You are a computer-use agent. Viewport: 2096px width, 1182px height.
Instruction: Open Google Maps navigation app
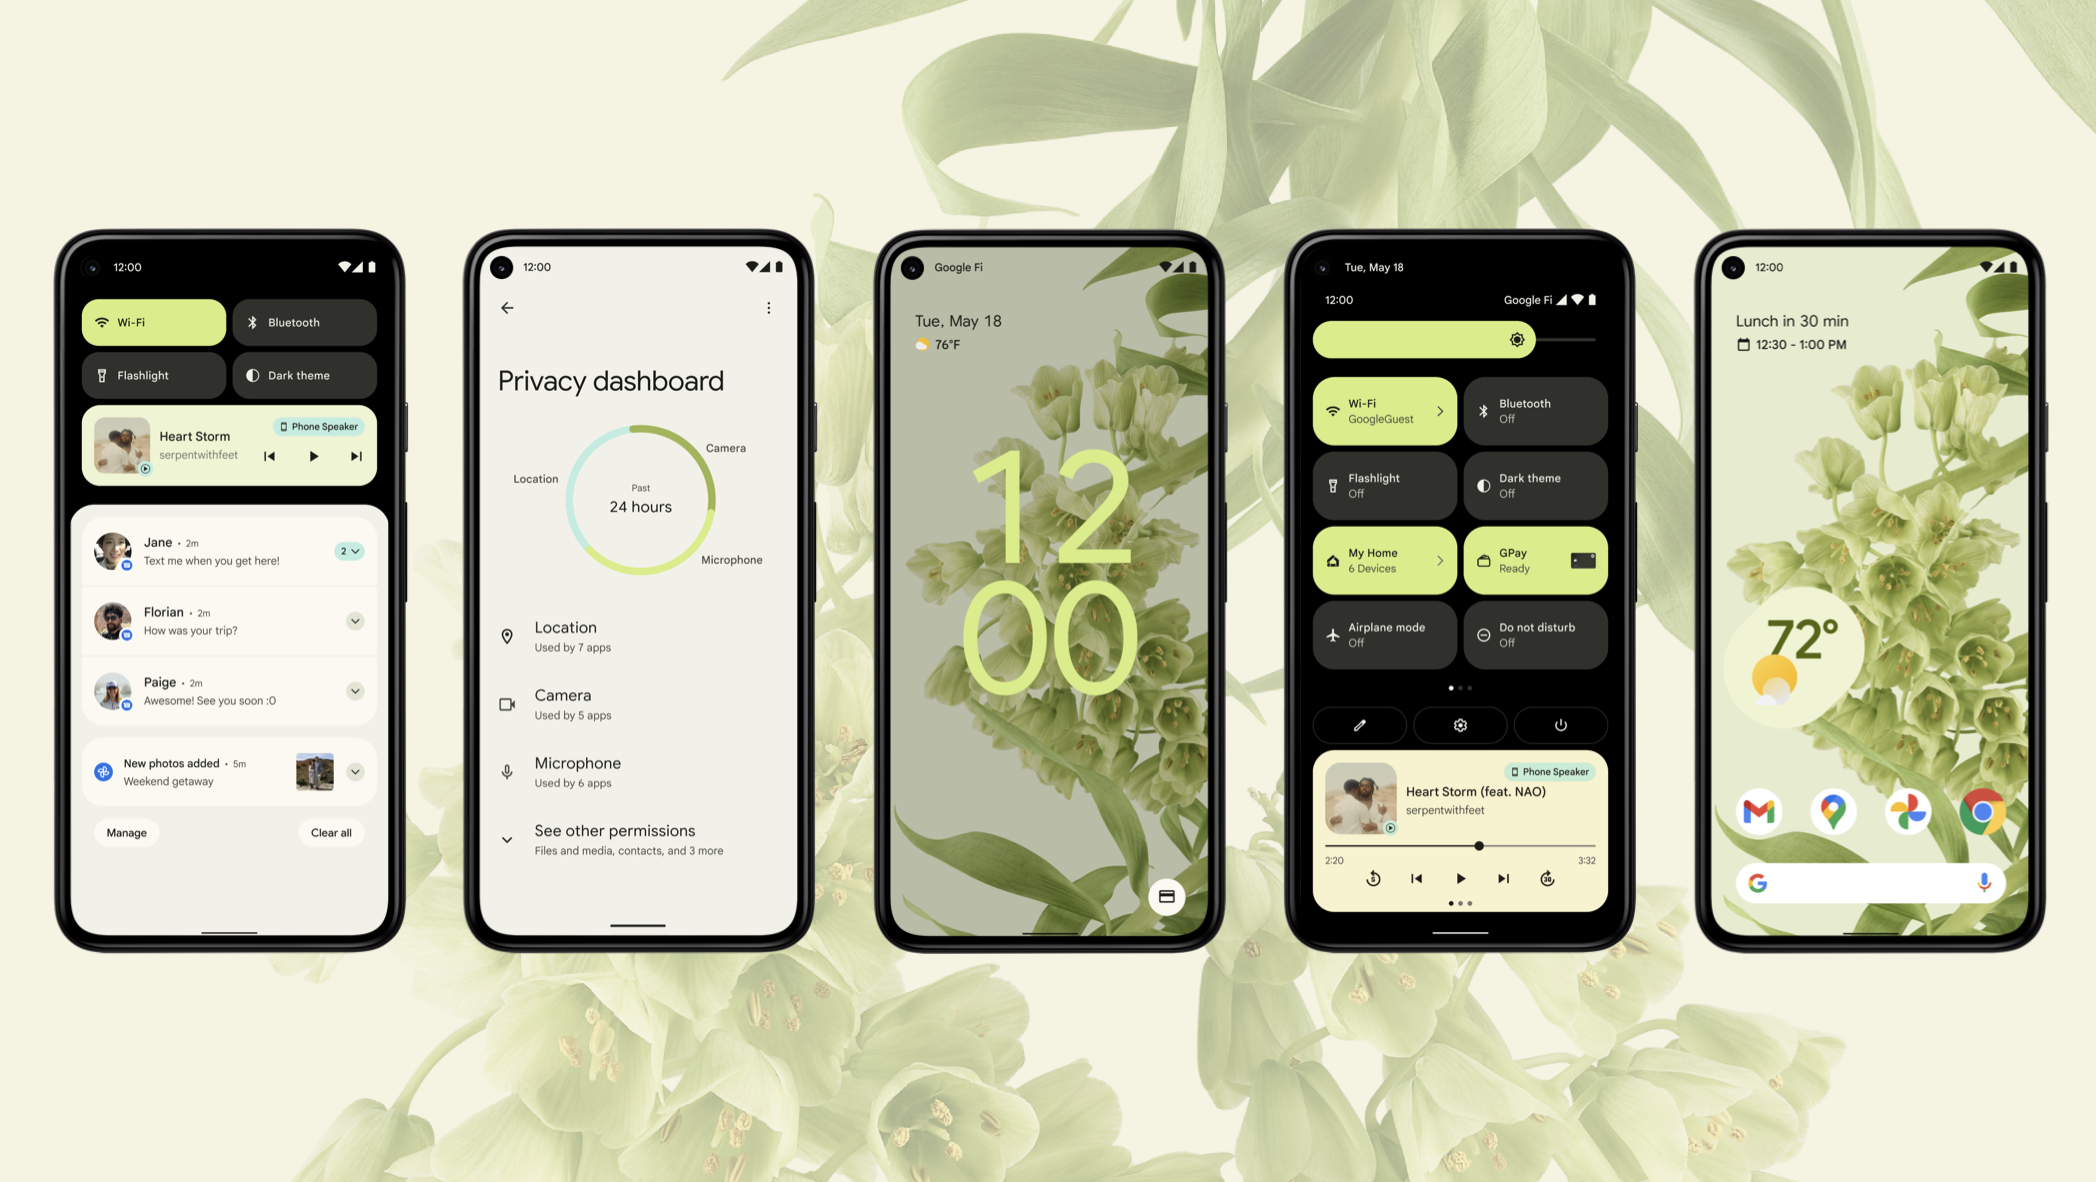[x=1831, y=809]
